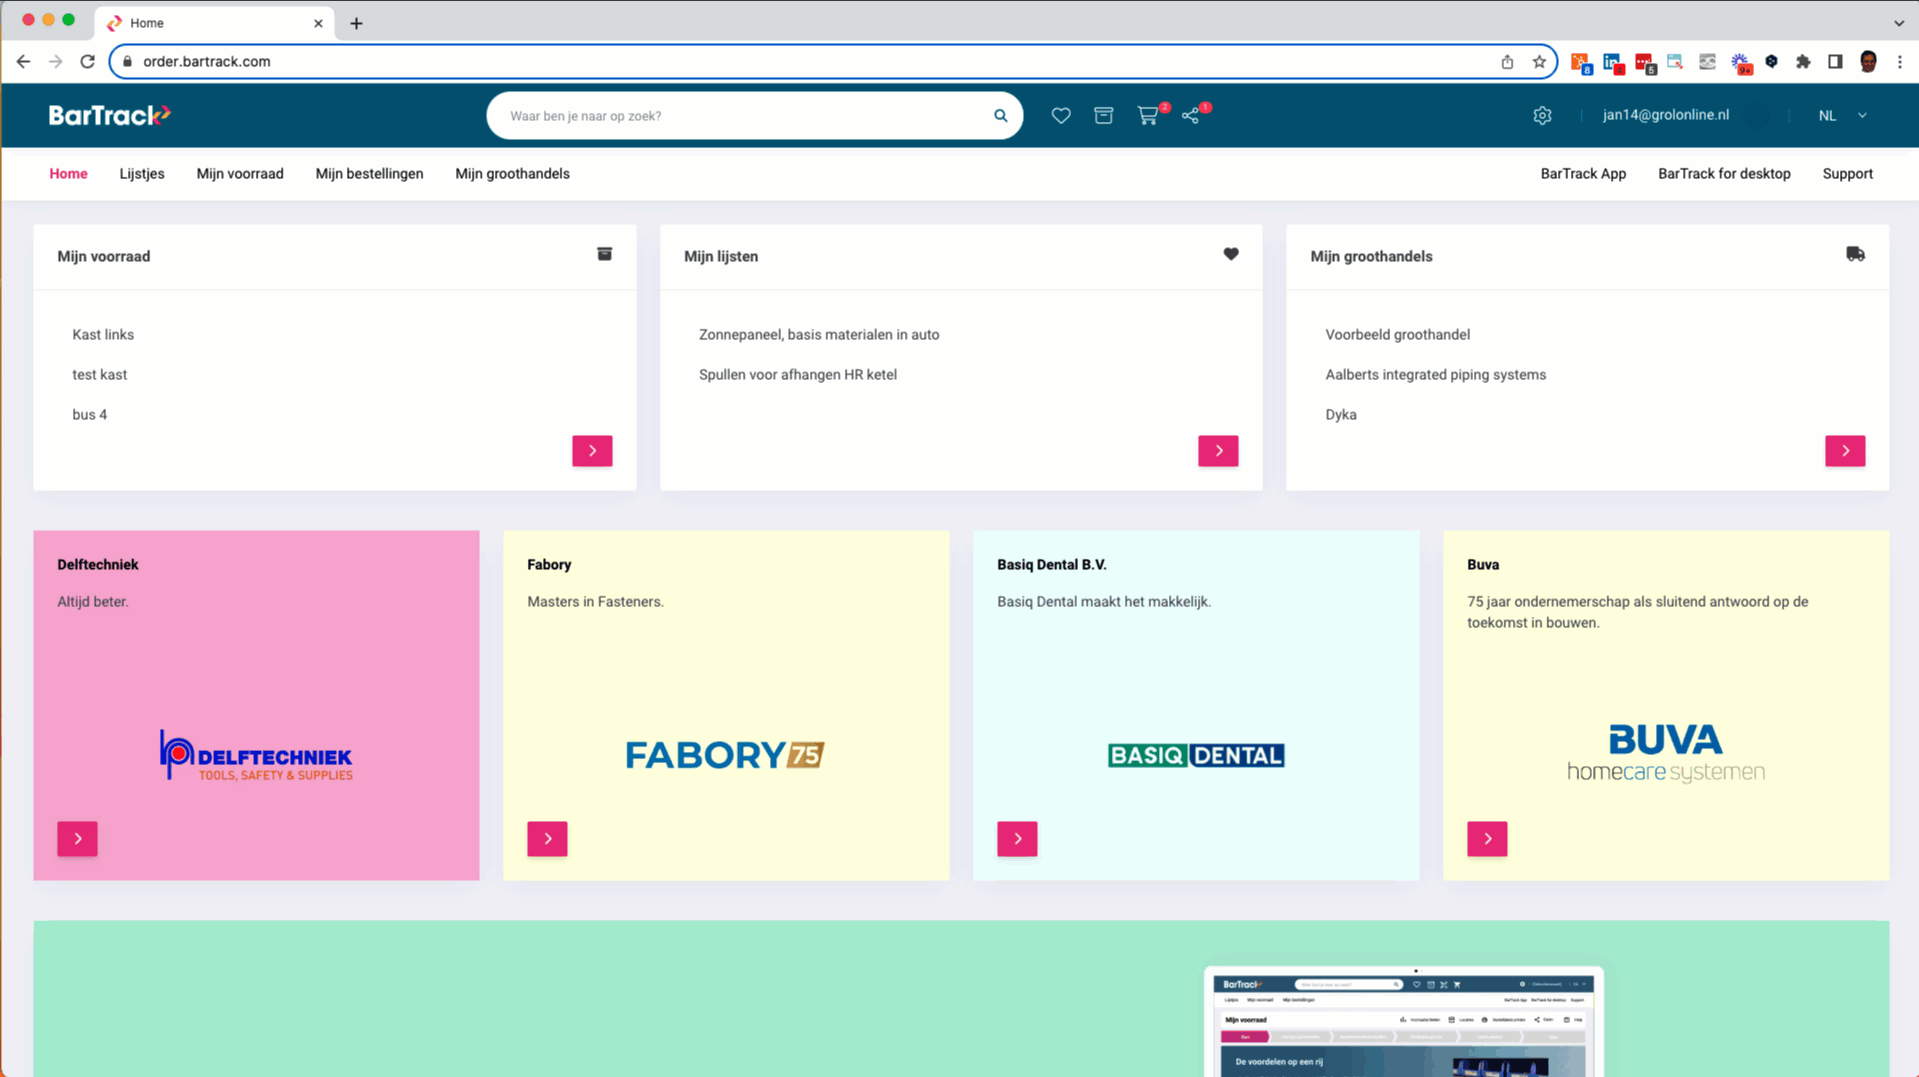Open the browser tab list chevron
This screenshot has height=1077, width=1919.
pos(1898,23)
